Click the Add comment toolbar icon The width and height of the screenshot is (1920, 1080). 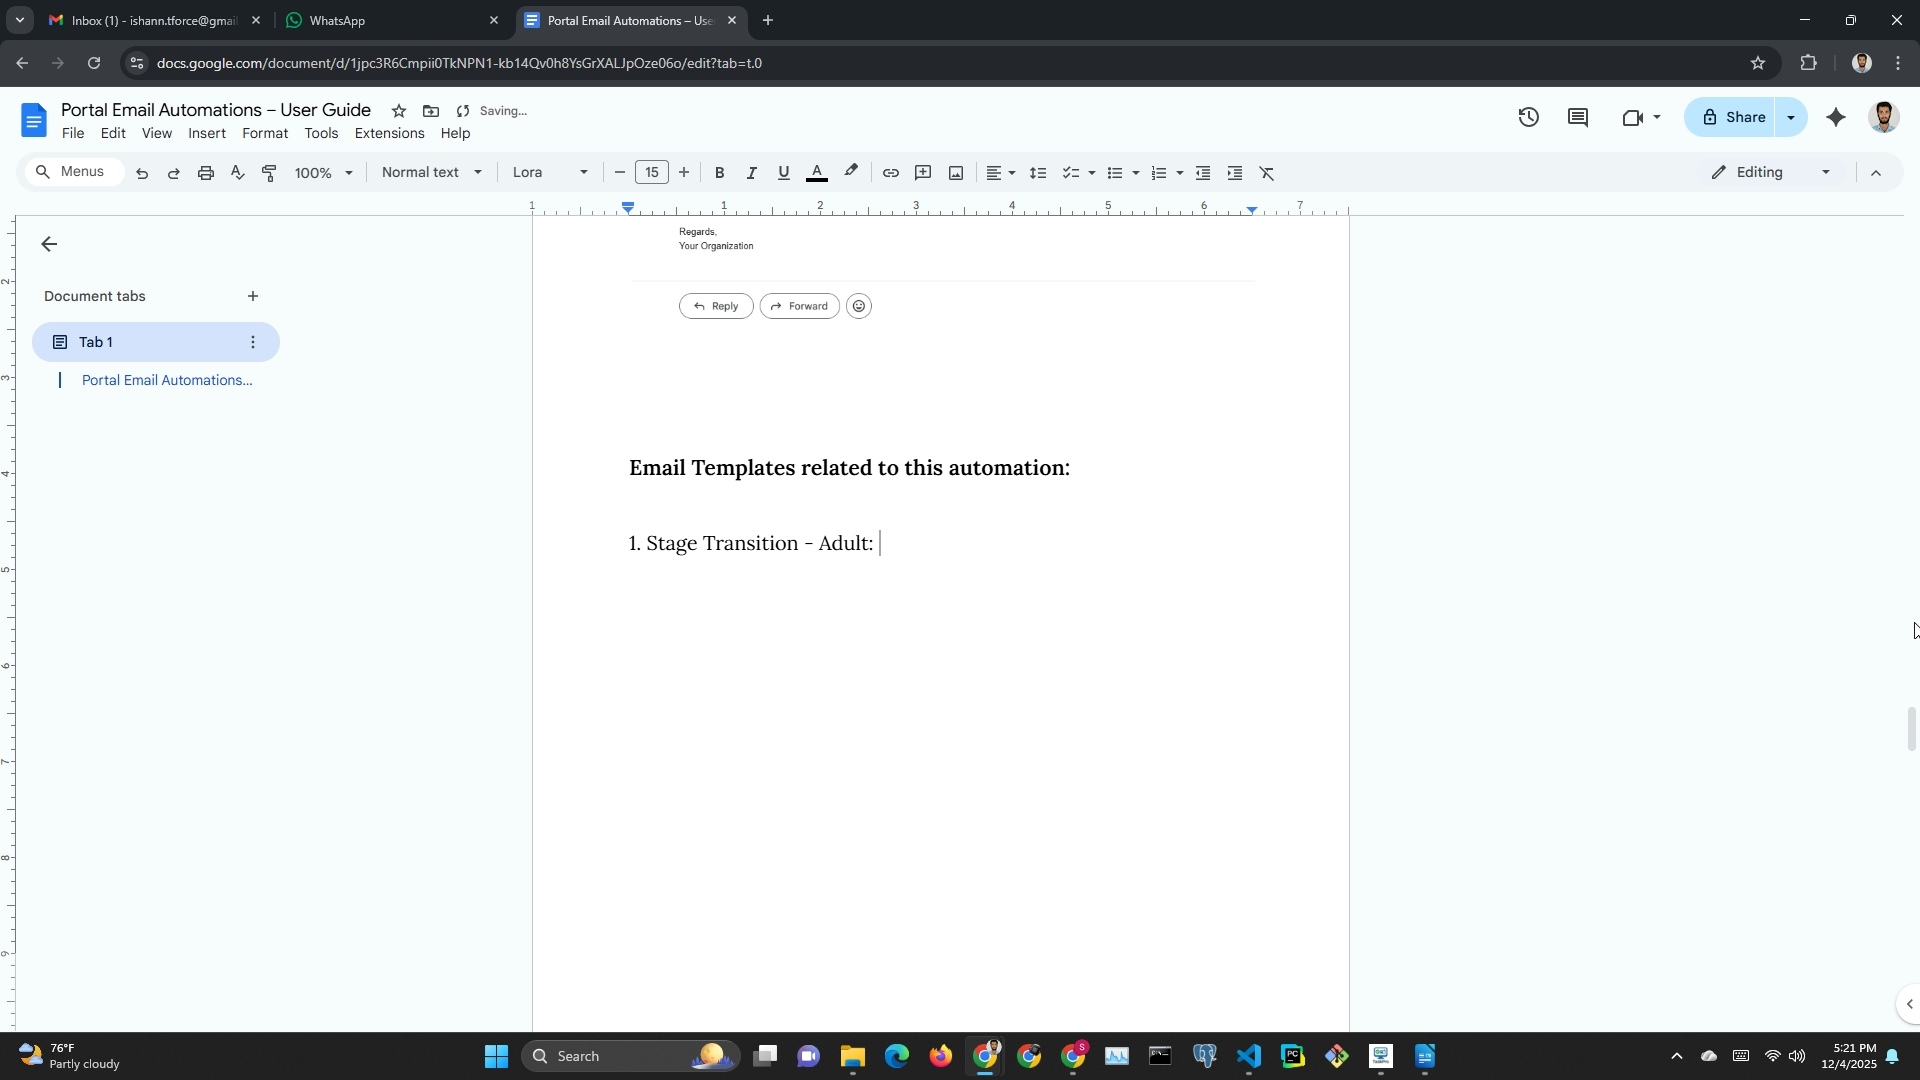[923, 173]
